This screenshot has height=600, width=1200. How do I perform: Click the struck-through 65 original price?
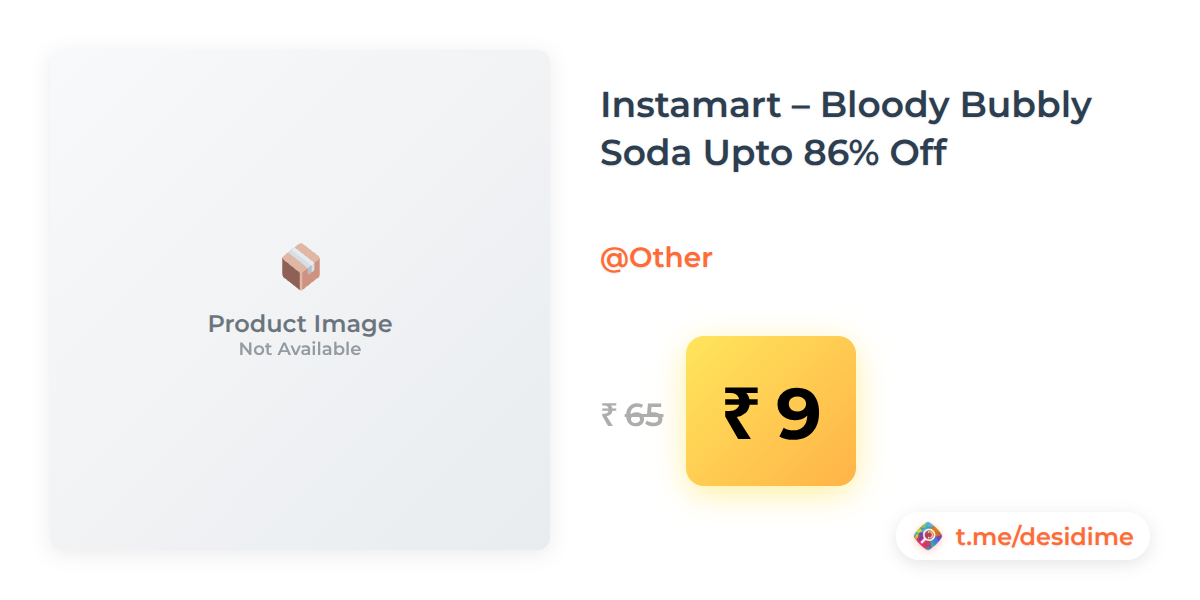click(x=644, y=414)
